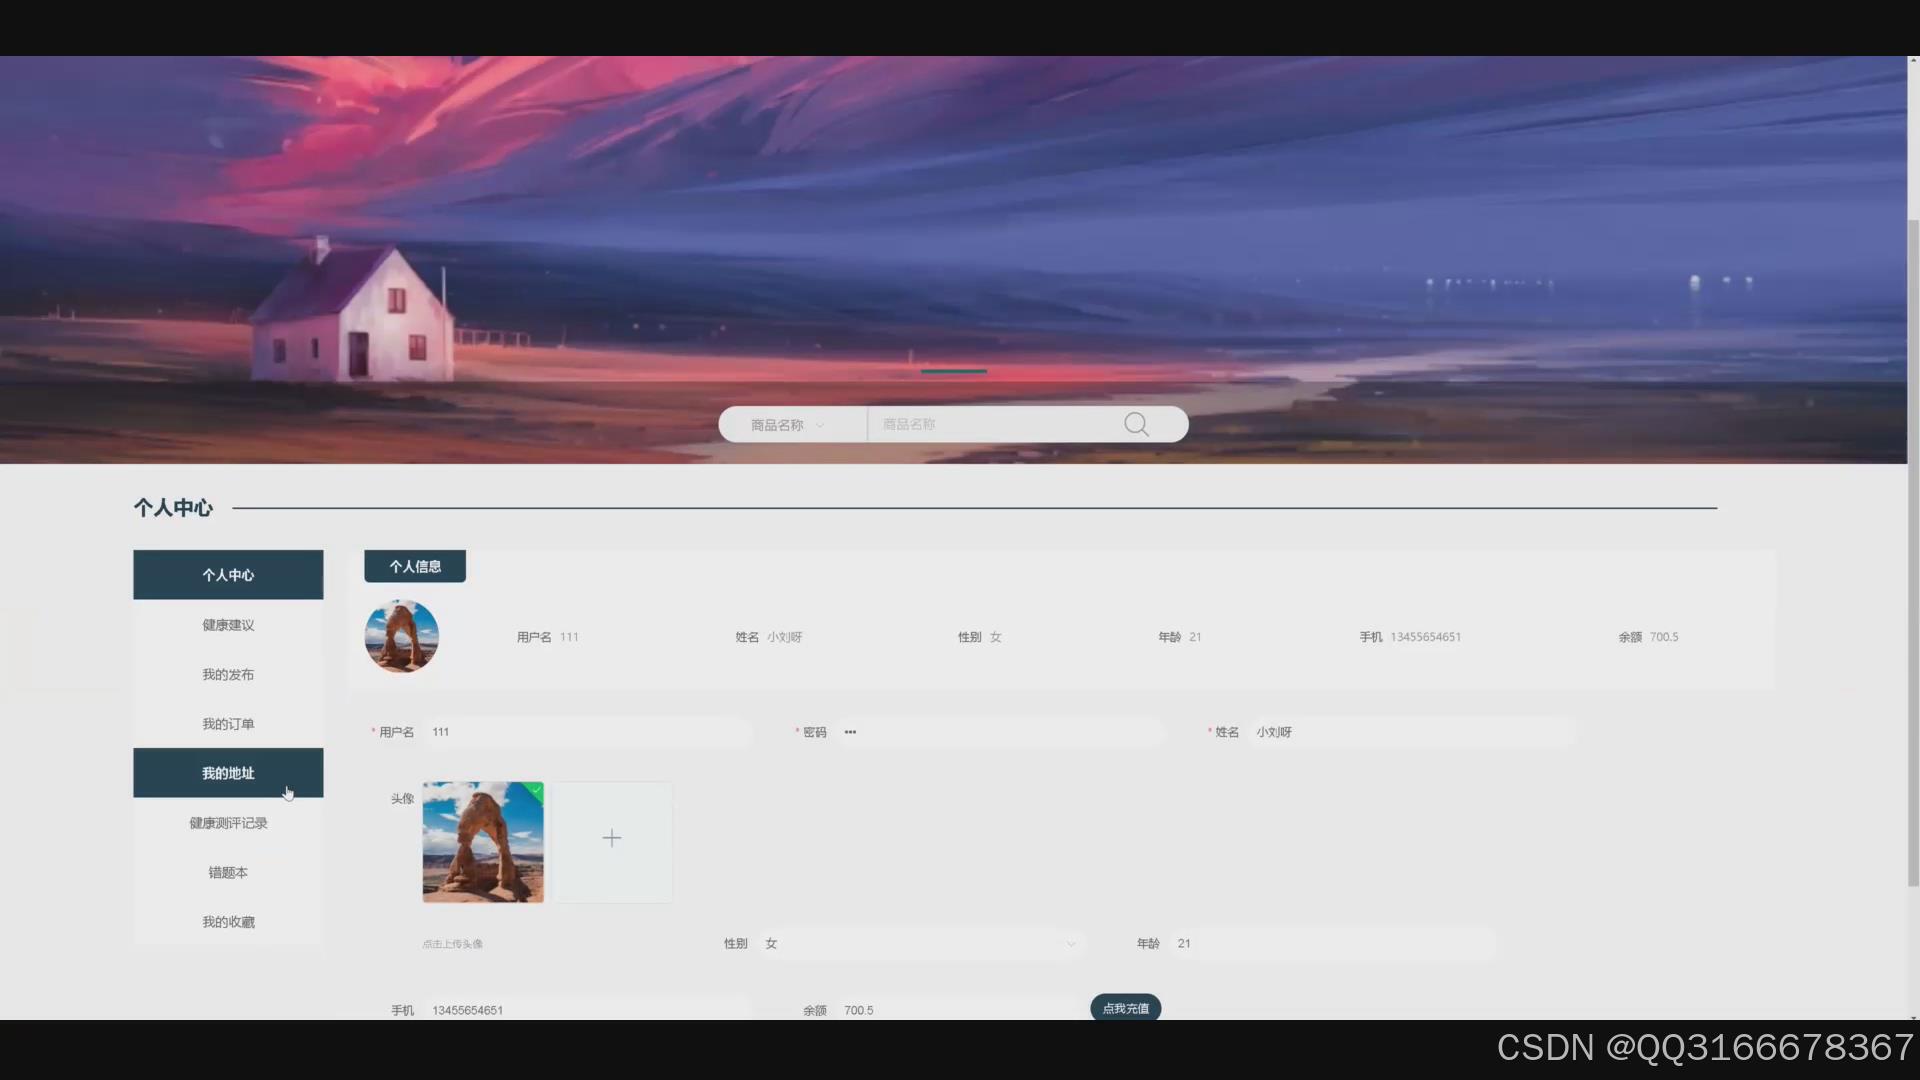Screen dimensions: 1920x1080
Task: Select 我的地址 sidebar item
Action: tap(228, 773)
